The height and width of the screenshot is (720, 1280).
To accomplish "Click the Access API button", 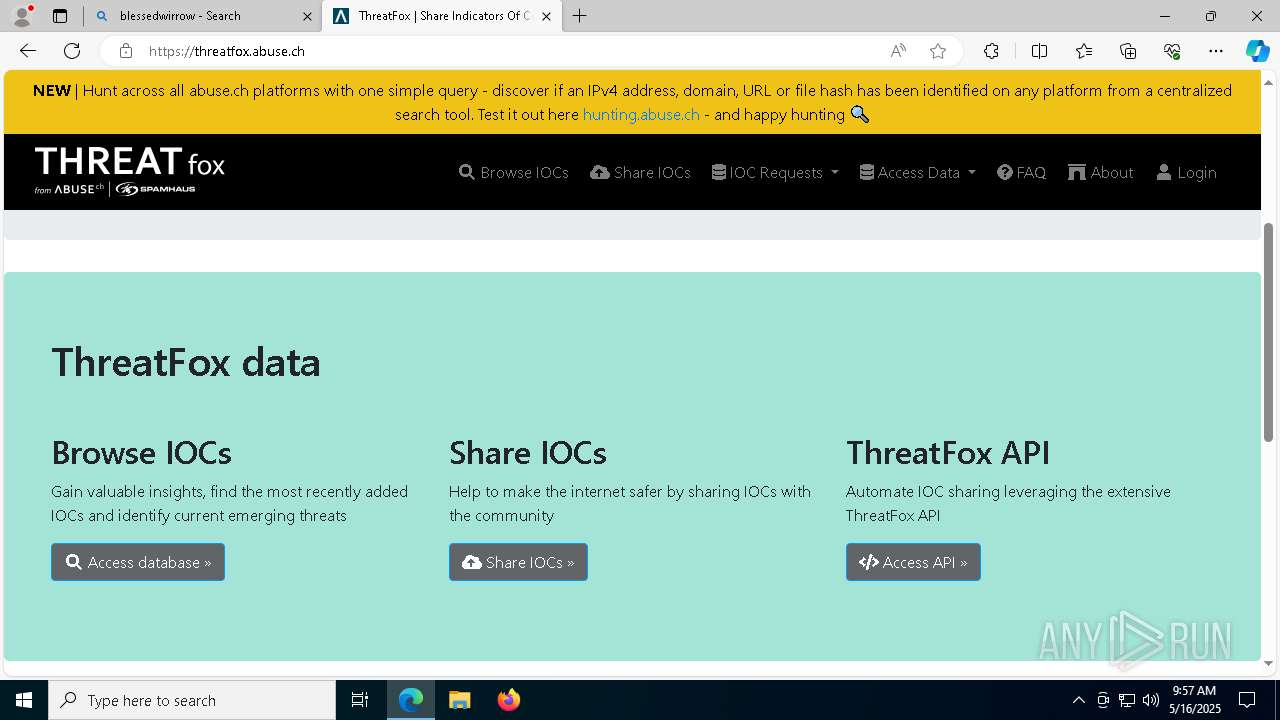I will (913, 562).
